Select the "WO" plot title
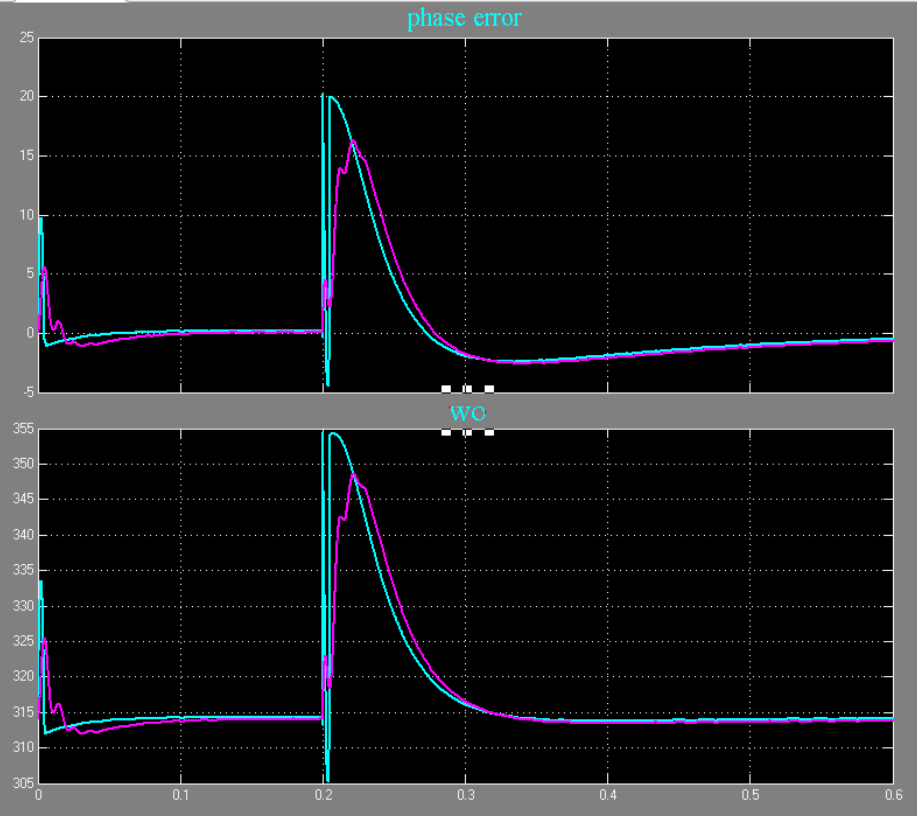This screenshot has height=816, width=917. pyautogui.click(x=467, y=413)
